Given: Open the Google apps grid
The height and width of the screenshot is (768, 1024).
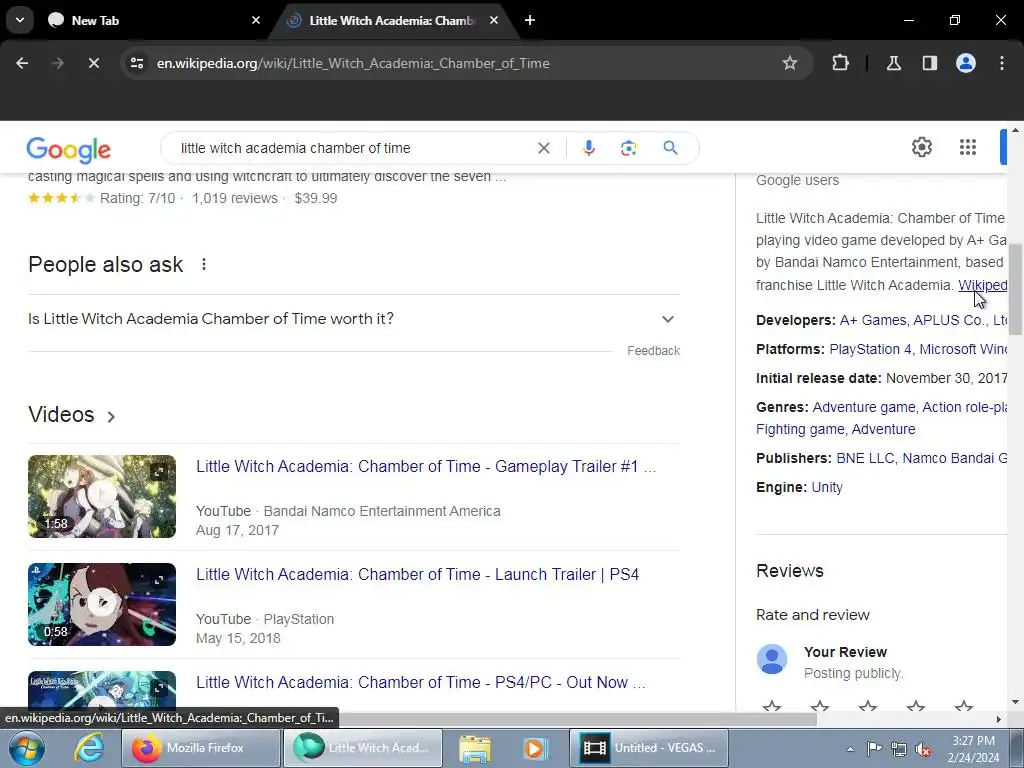Looking at the screenshot, I should [x=967, y=147].
